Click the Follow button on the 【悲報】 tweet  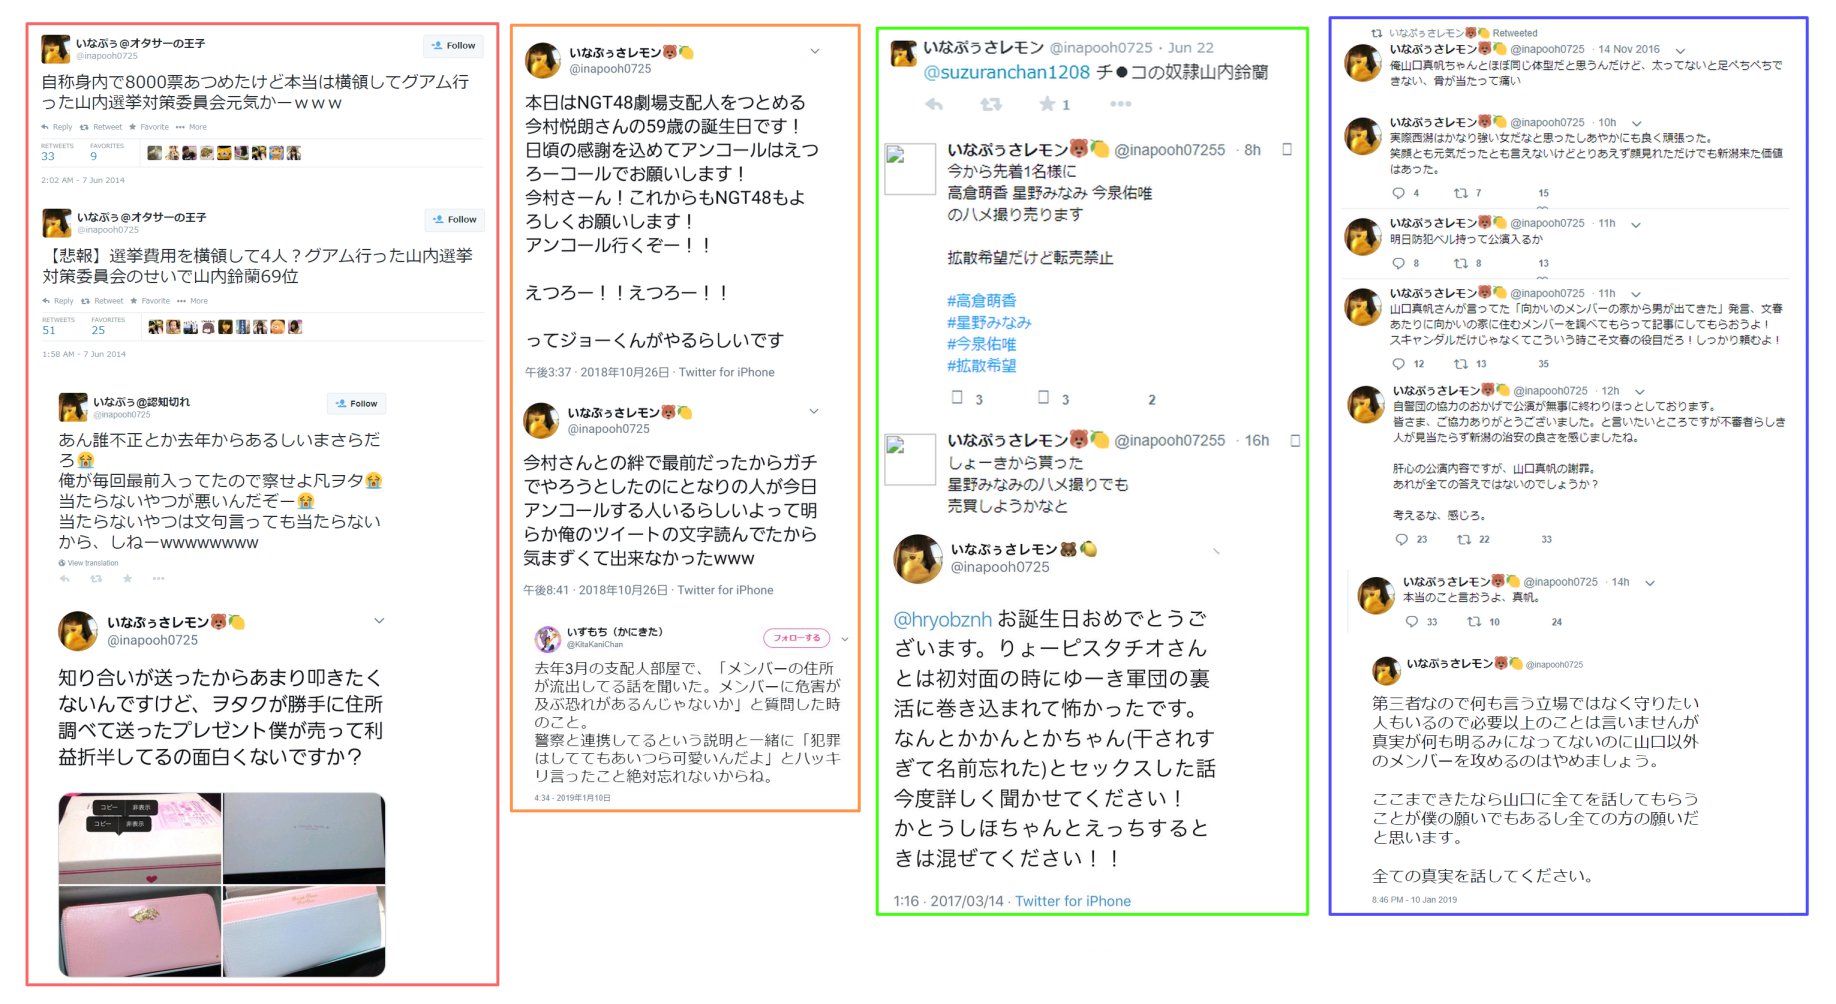[454, 220]
